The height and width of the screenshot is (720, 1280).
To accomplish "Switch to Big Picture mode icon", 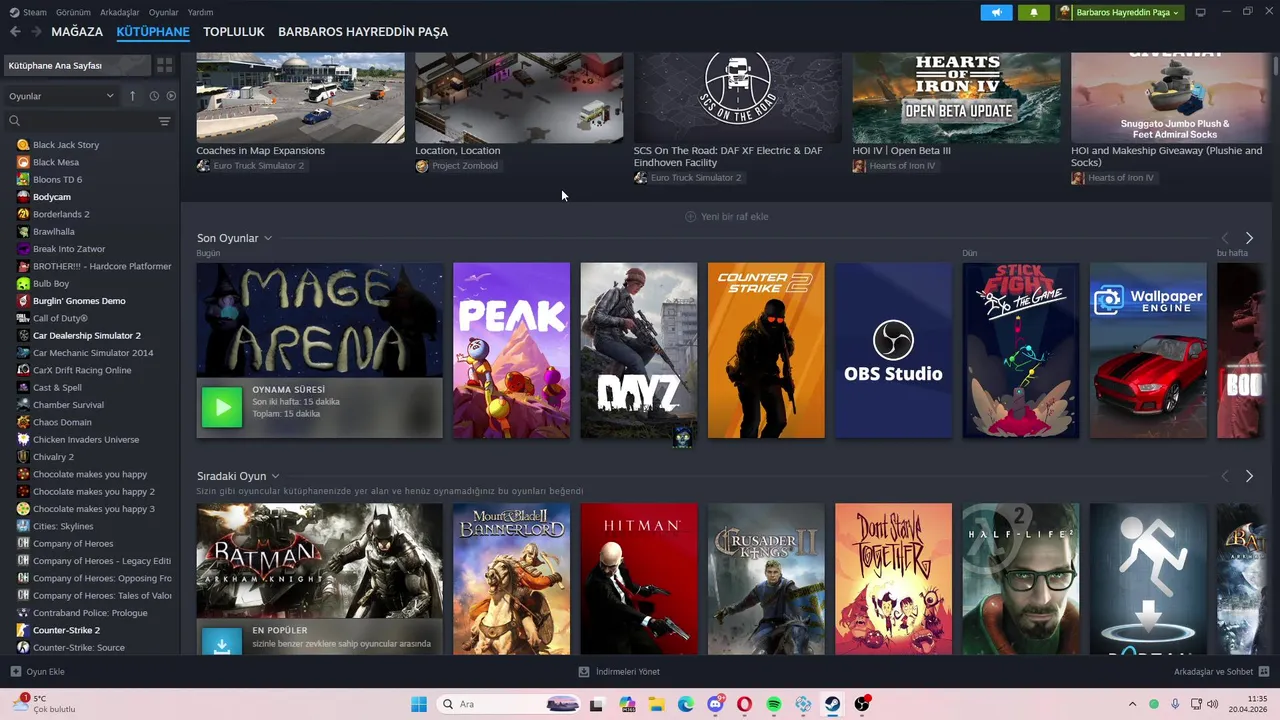I will [x=1200, y=12].
